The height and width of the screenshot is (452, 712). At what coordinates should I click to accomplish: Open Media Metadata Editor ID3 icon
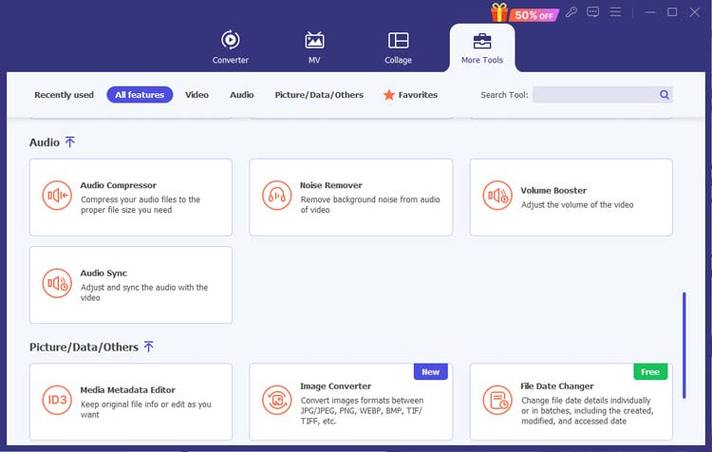click(x=57, y=400)
